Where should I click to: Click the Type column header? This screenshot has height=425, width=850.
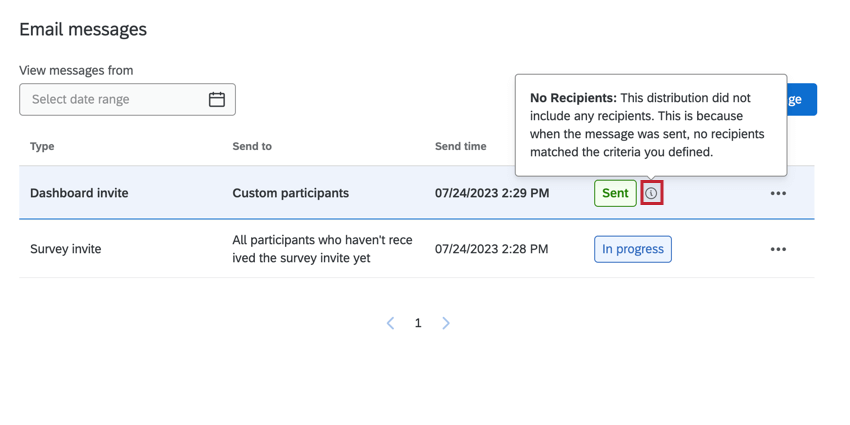[x=42, y=146]
